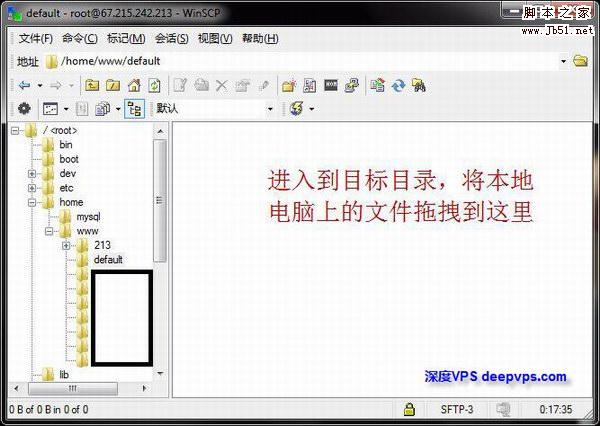Click the Copy/duplicate files icon

[201, 85]
